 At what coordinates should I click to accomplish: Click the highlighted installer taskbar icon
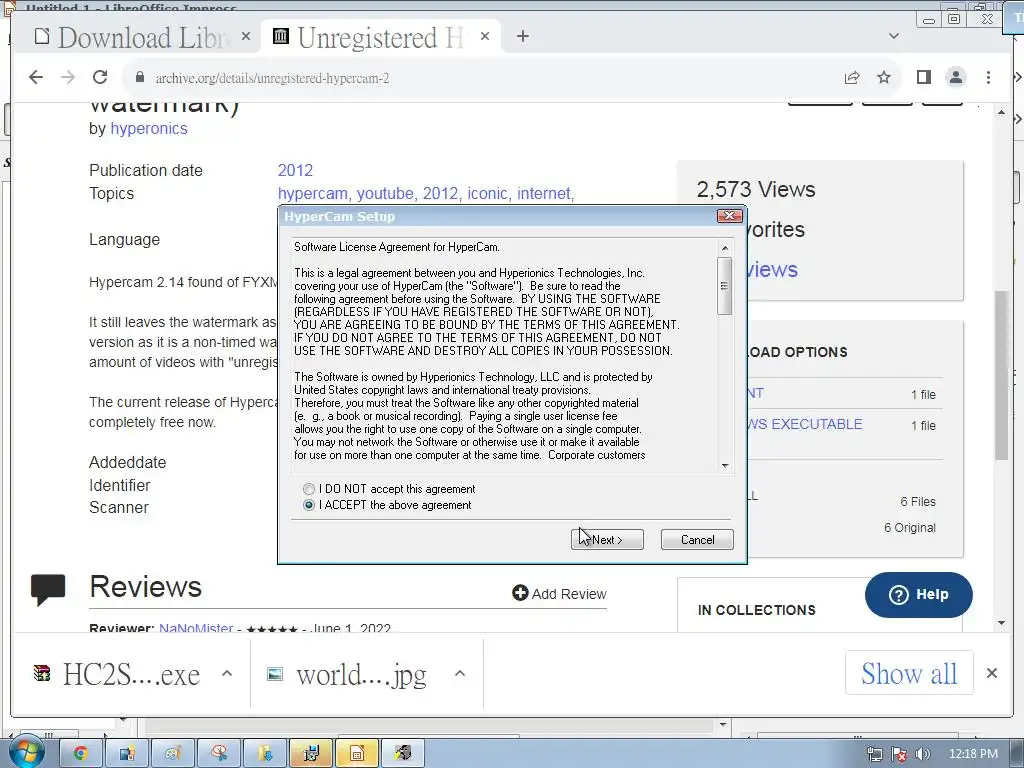coord(311,754)
